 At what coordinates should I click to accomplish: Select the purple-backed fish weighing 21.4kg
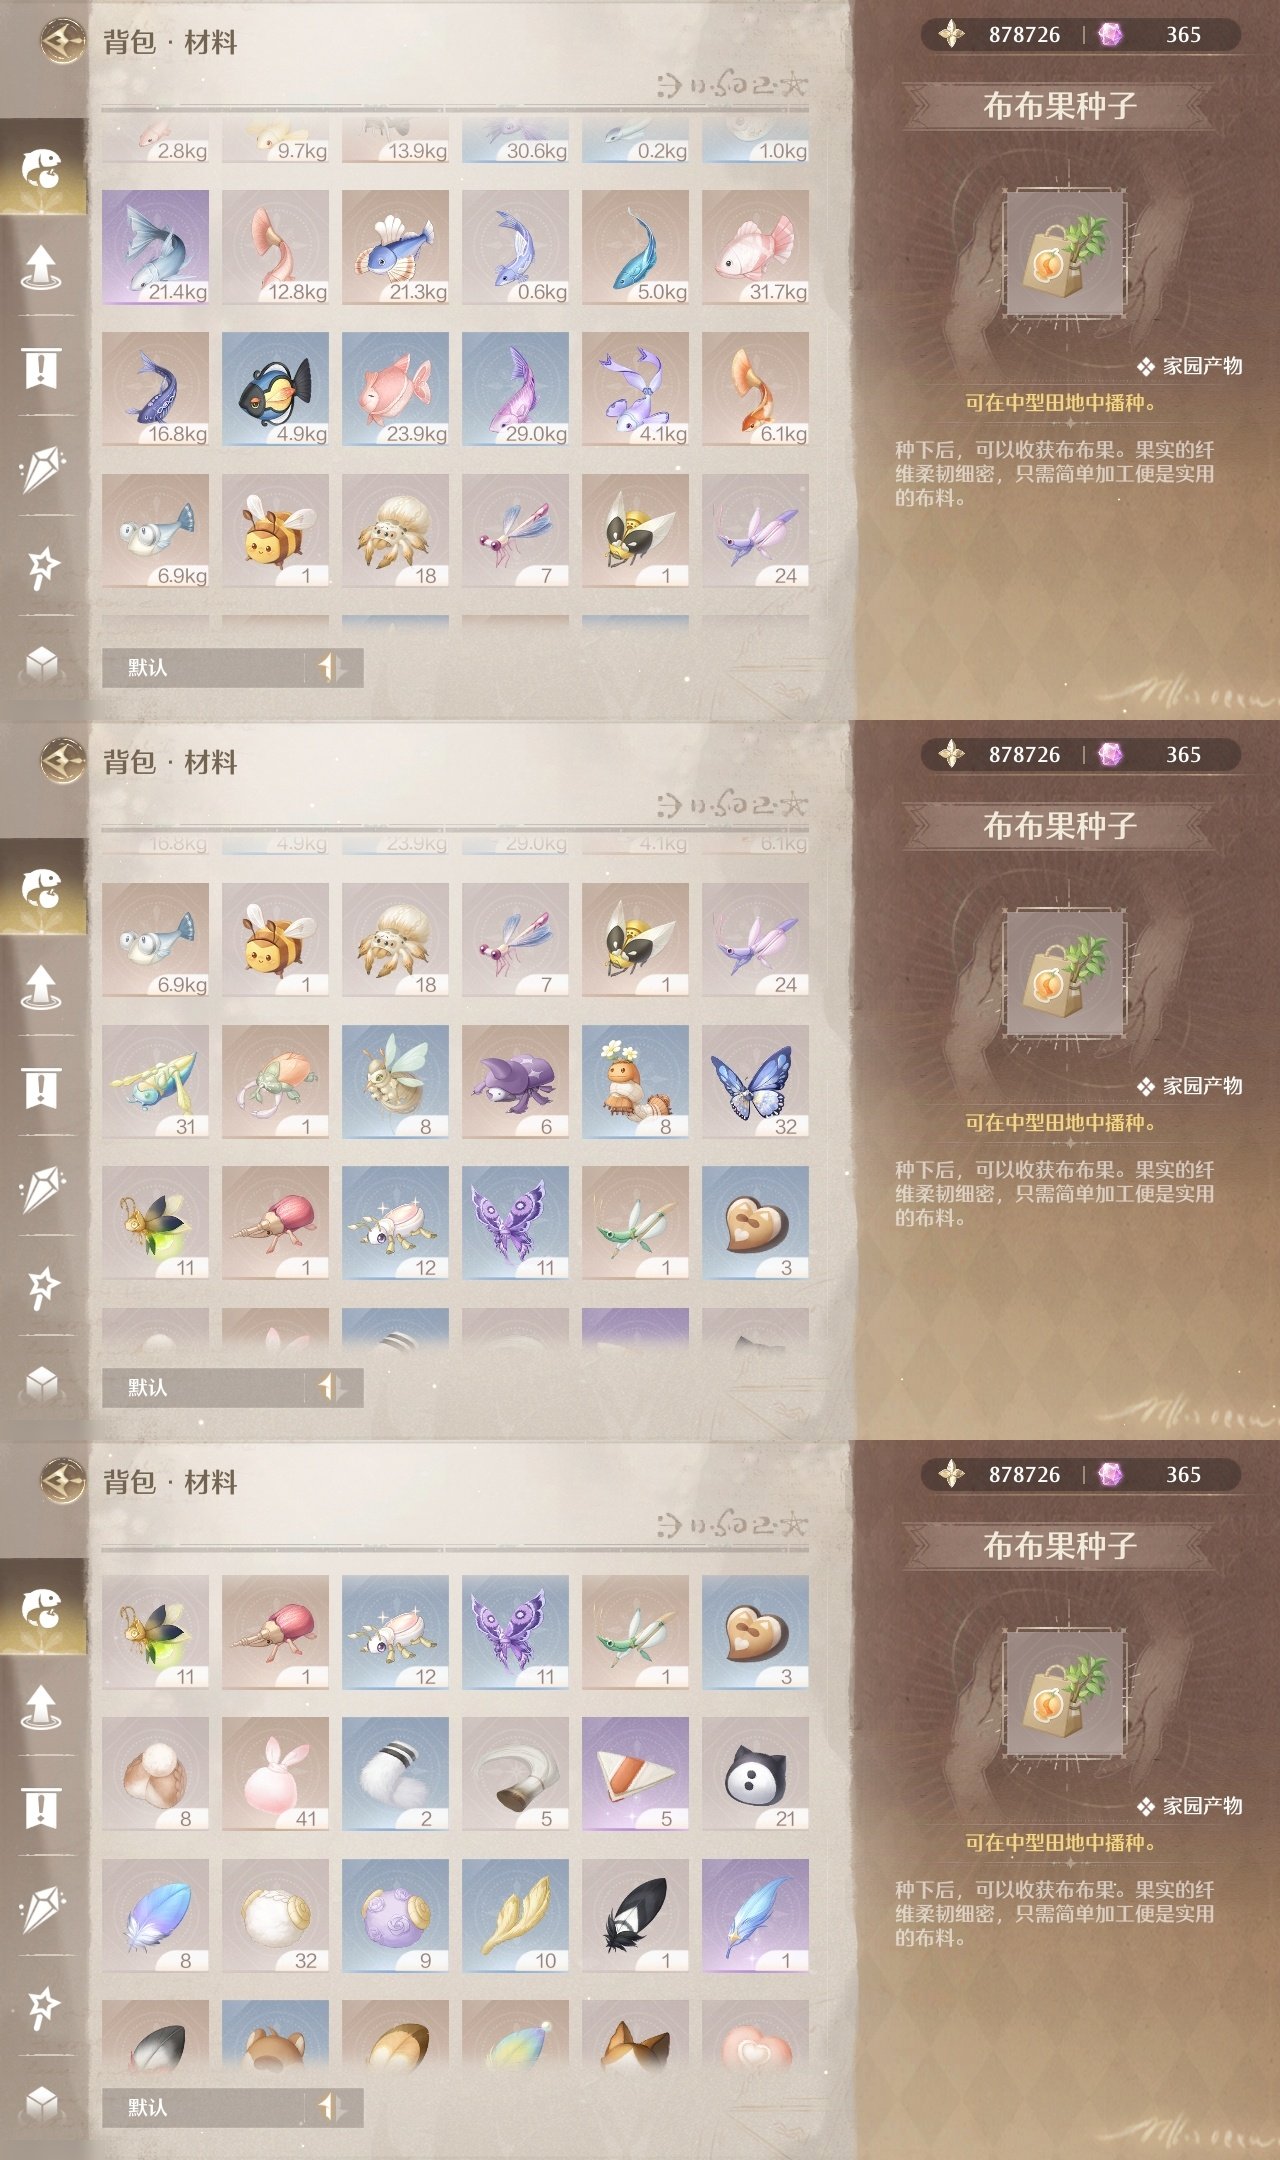(155, 247)
